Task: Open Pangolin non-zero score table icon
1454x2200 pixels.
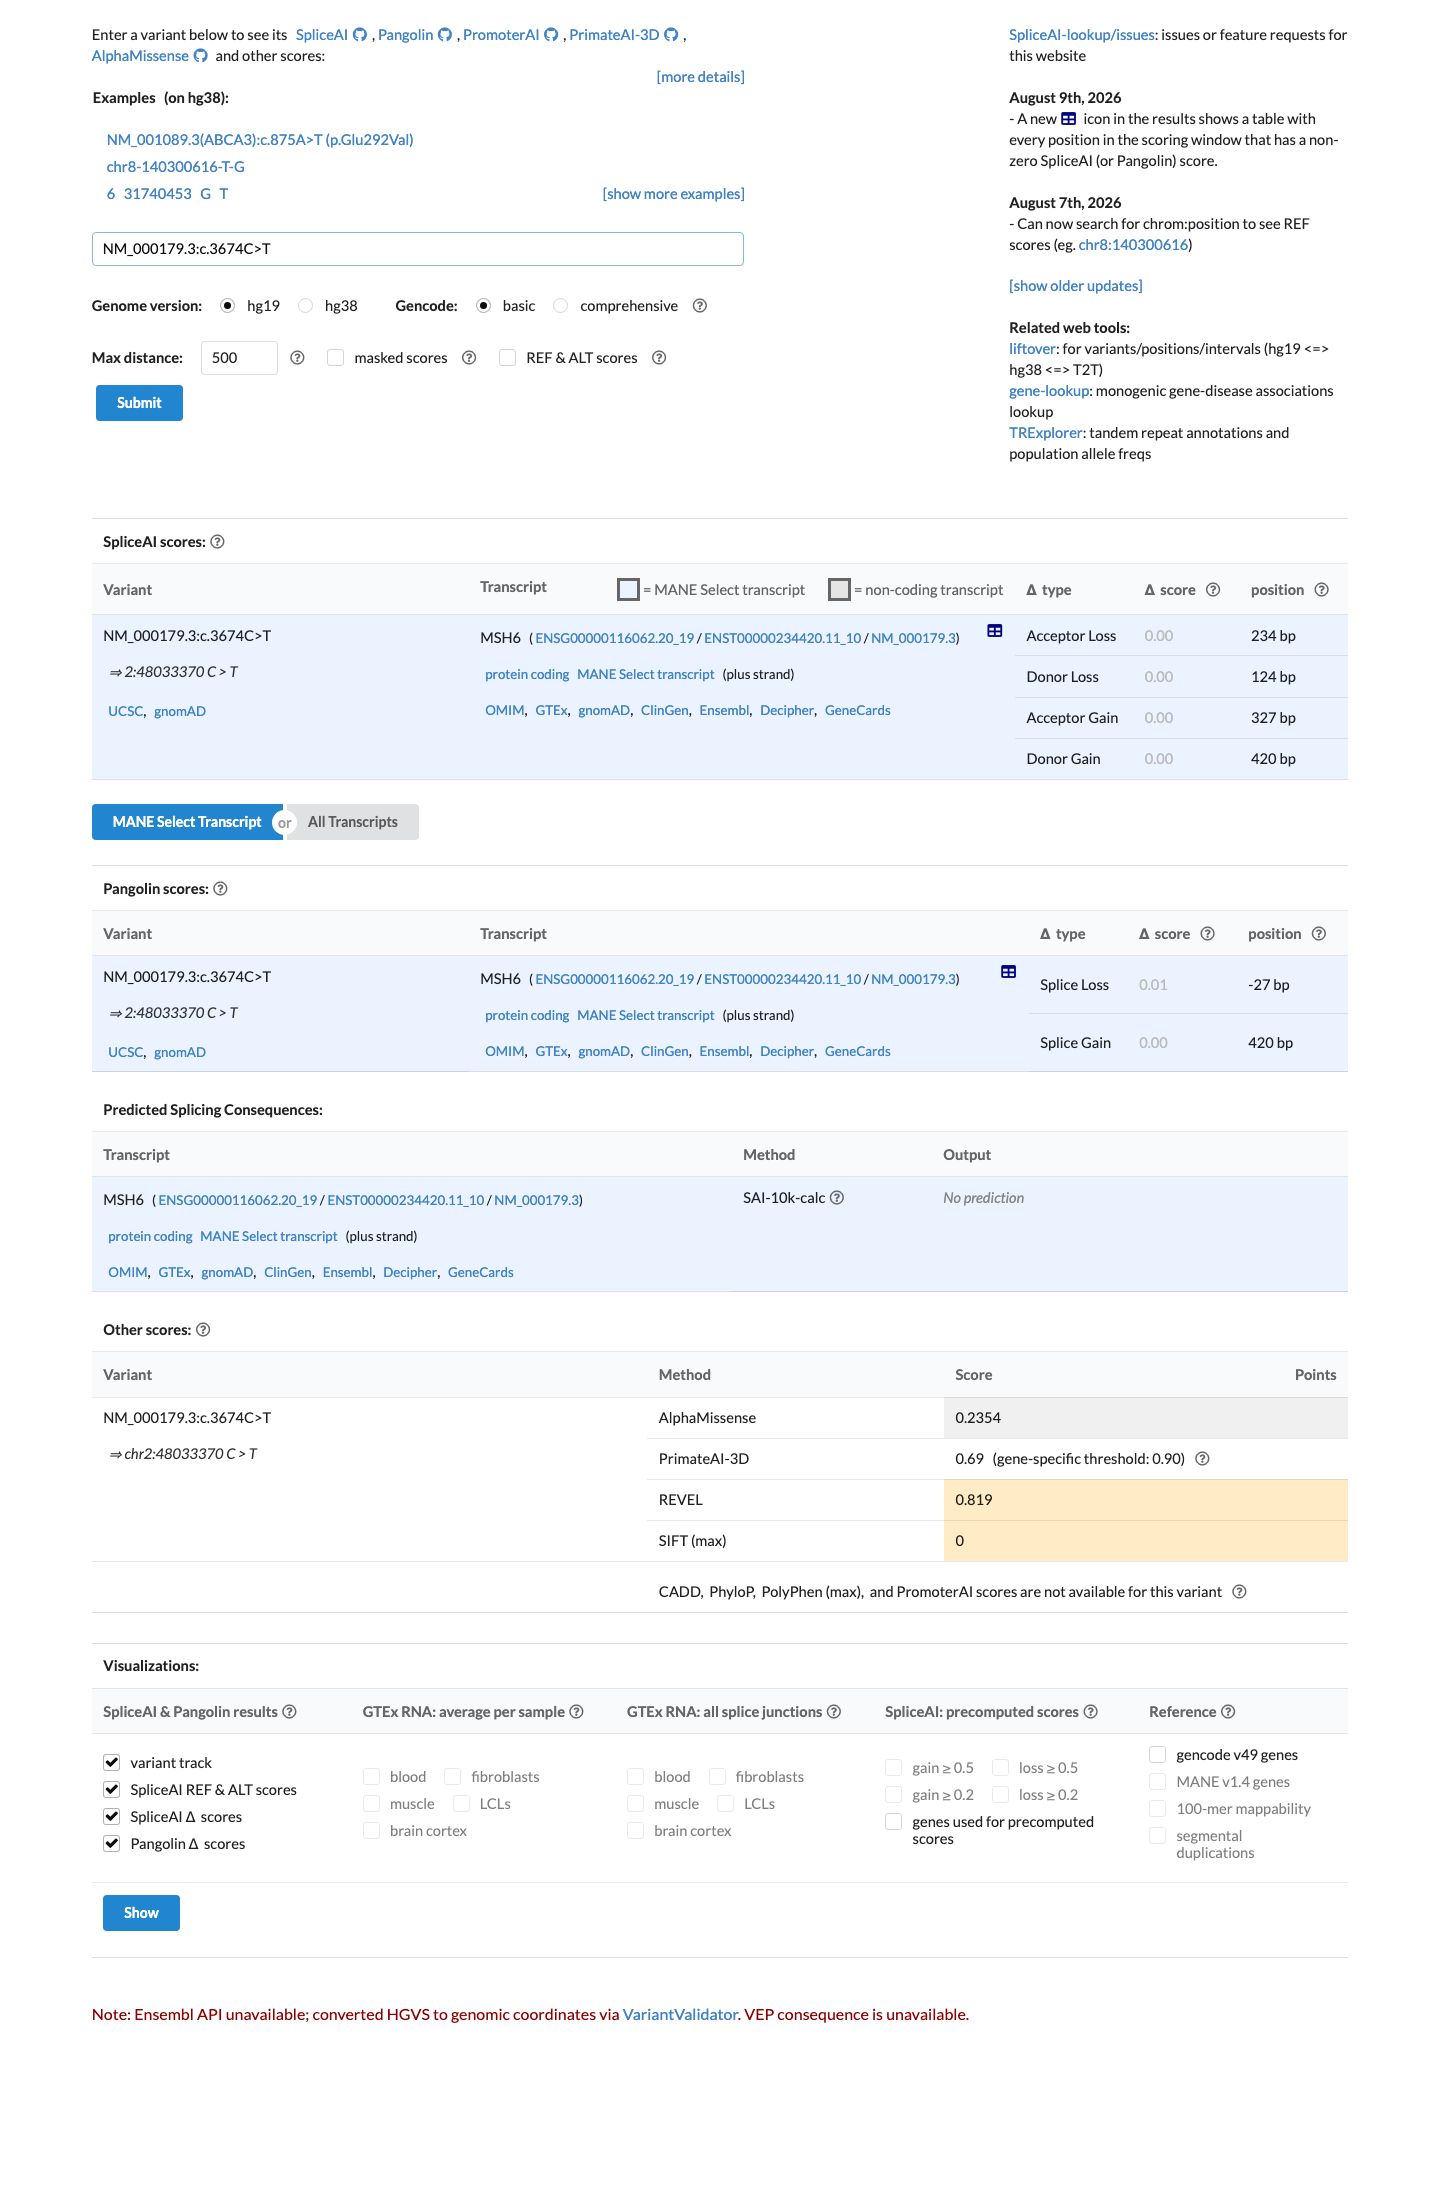Action: 1009,972
